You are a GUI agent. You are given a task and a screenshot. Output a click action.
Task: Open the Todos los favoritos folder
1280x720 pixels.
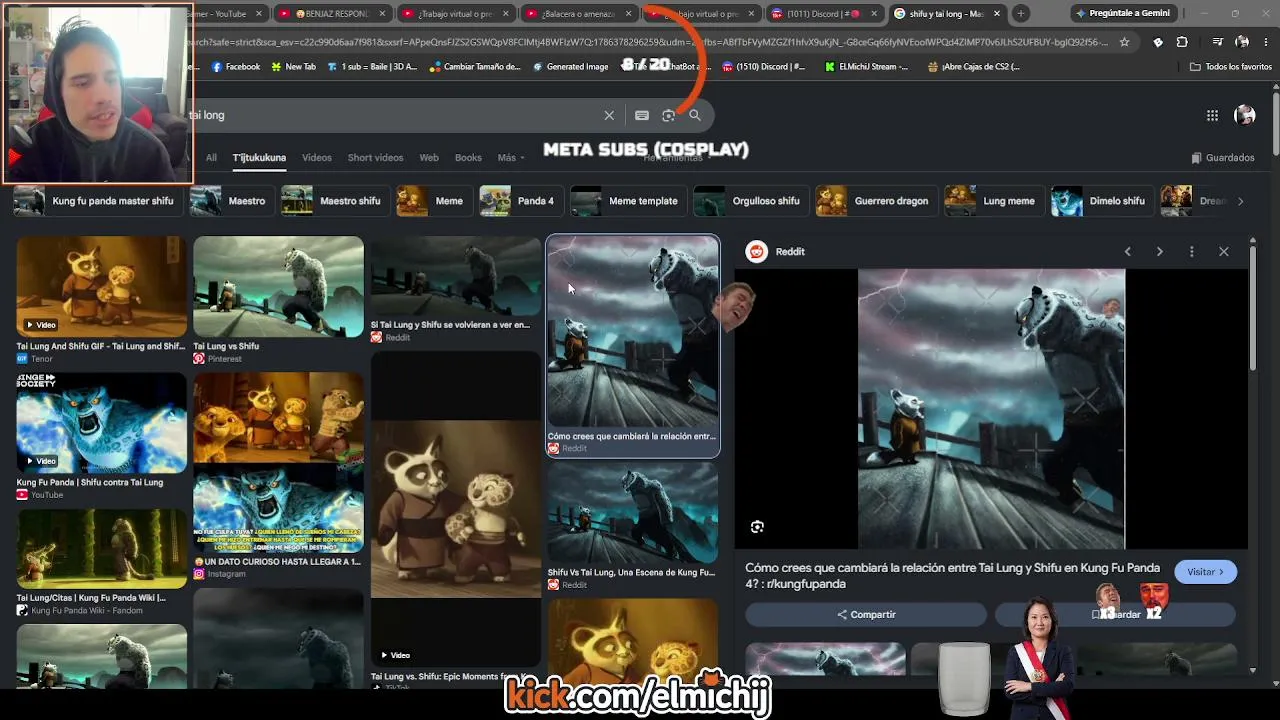1230,67
